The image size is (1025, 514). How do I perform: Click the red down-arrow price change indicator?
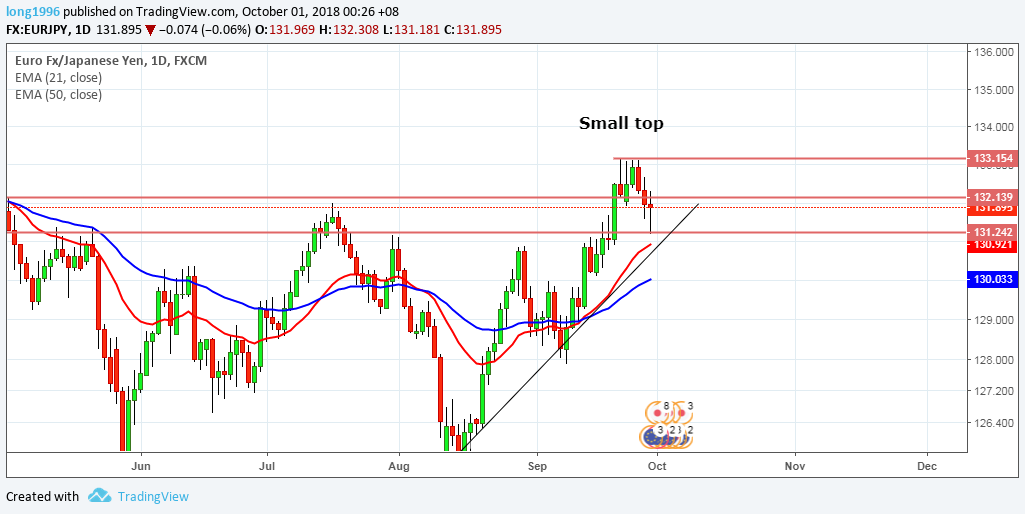[x=150, y=29]
